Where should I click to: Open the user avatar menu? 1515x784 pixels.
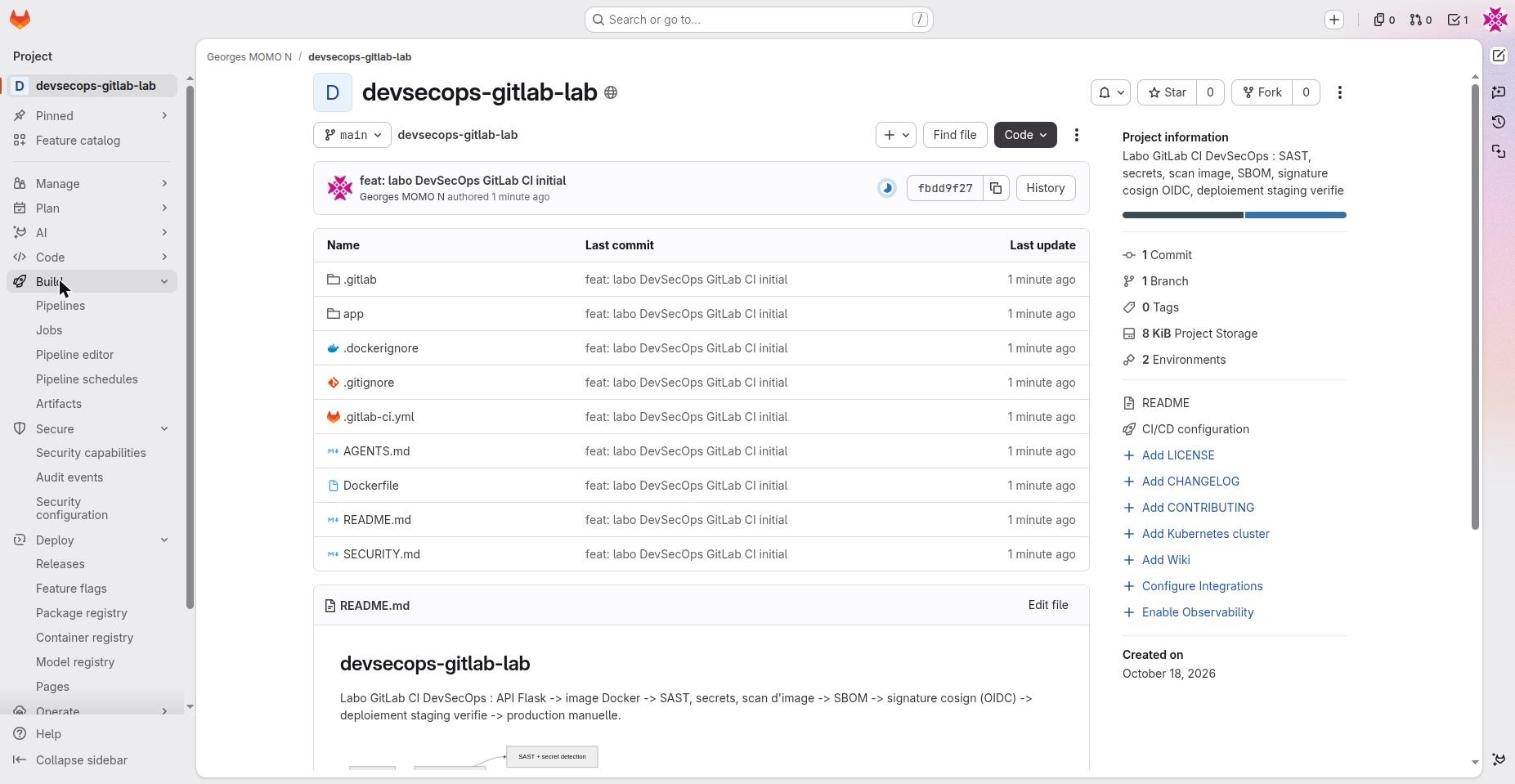[x=1495, y=19]
